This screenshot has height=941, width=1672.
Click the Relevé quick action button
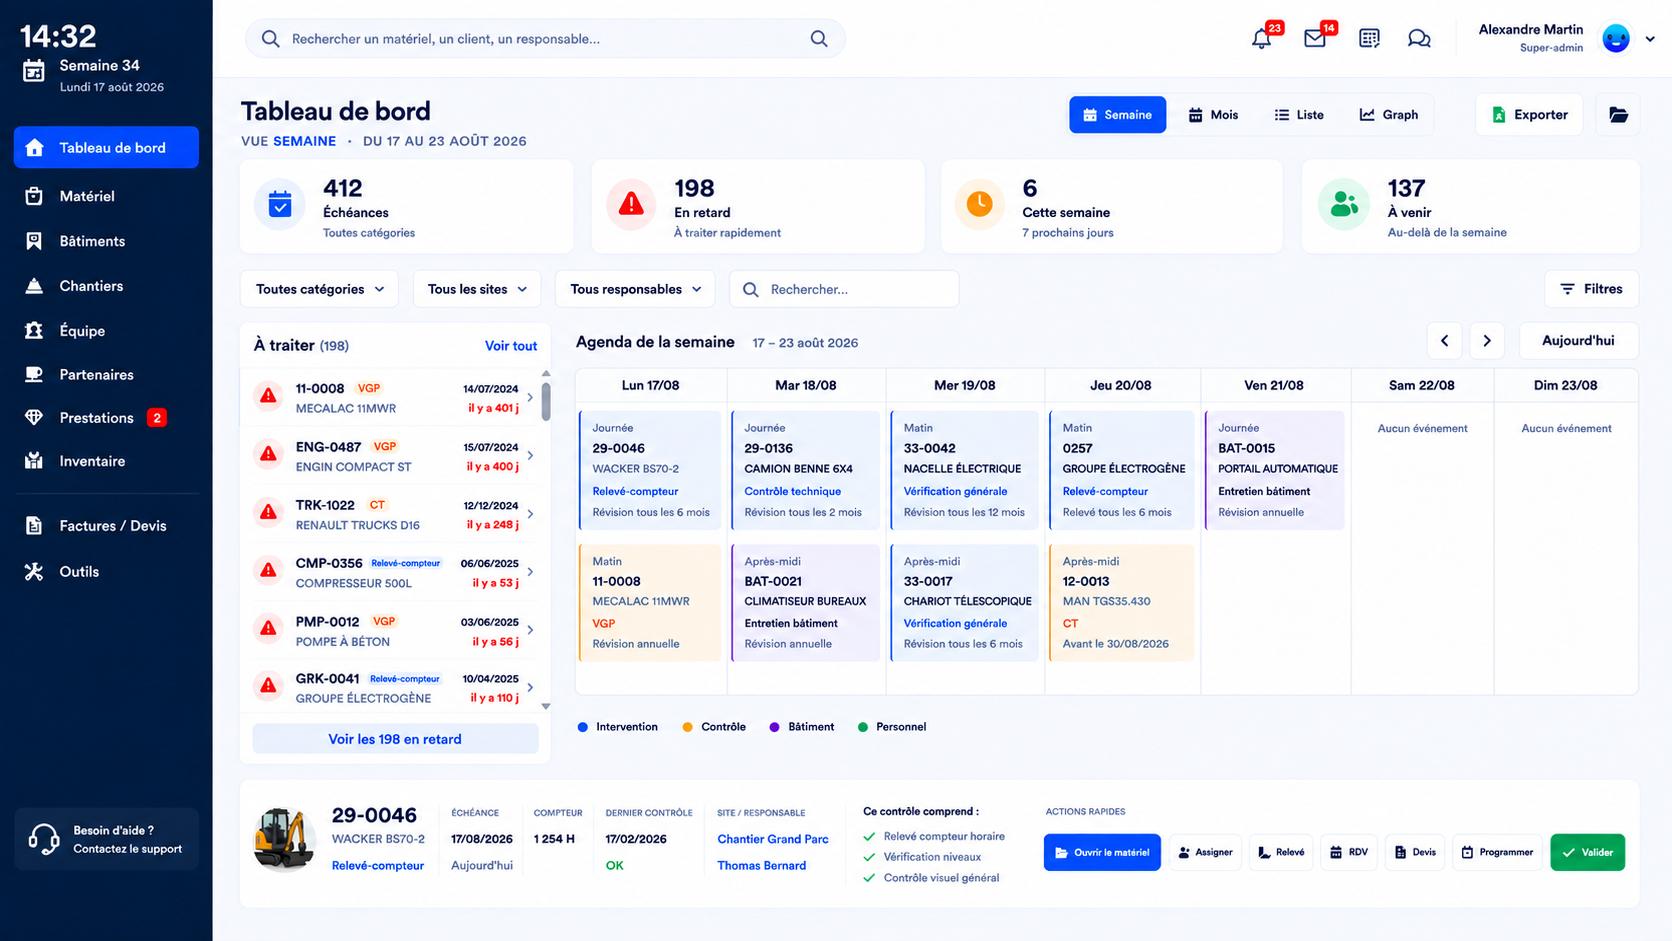click(x=1281, y=852)
